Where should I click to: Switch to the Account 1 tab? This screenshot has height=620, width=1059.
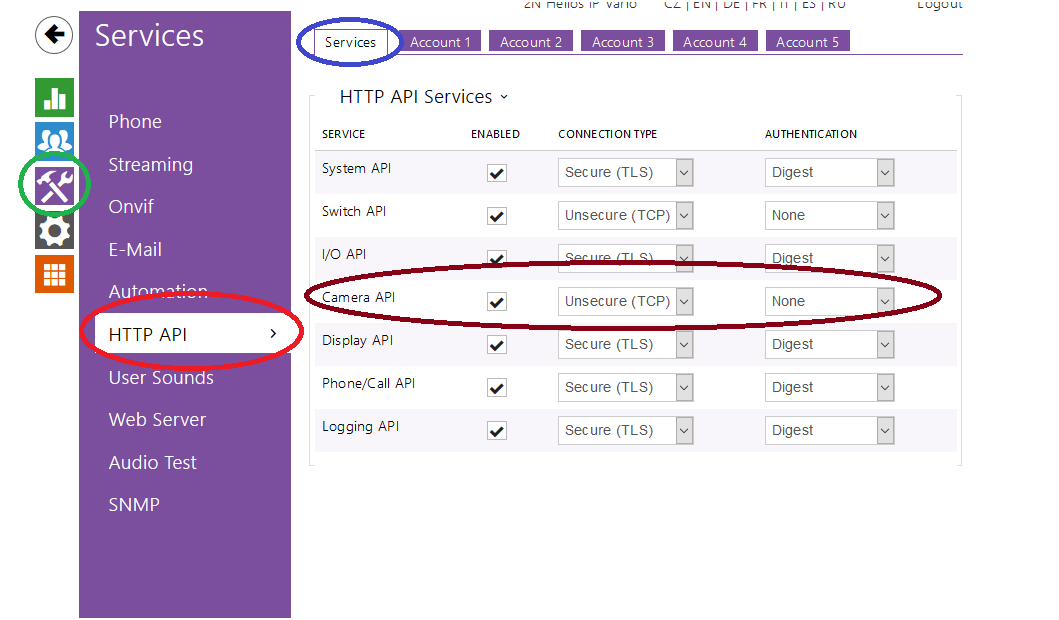point(440,42)
